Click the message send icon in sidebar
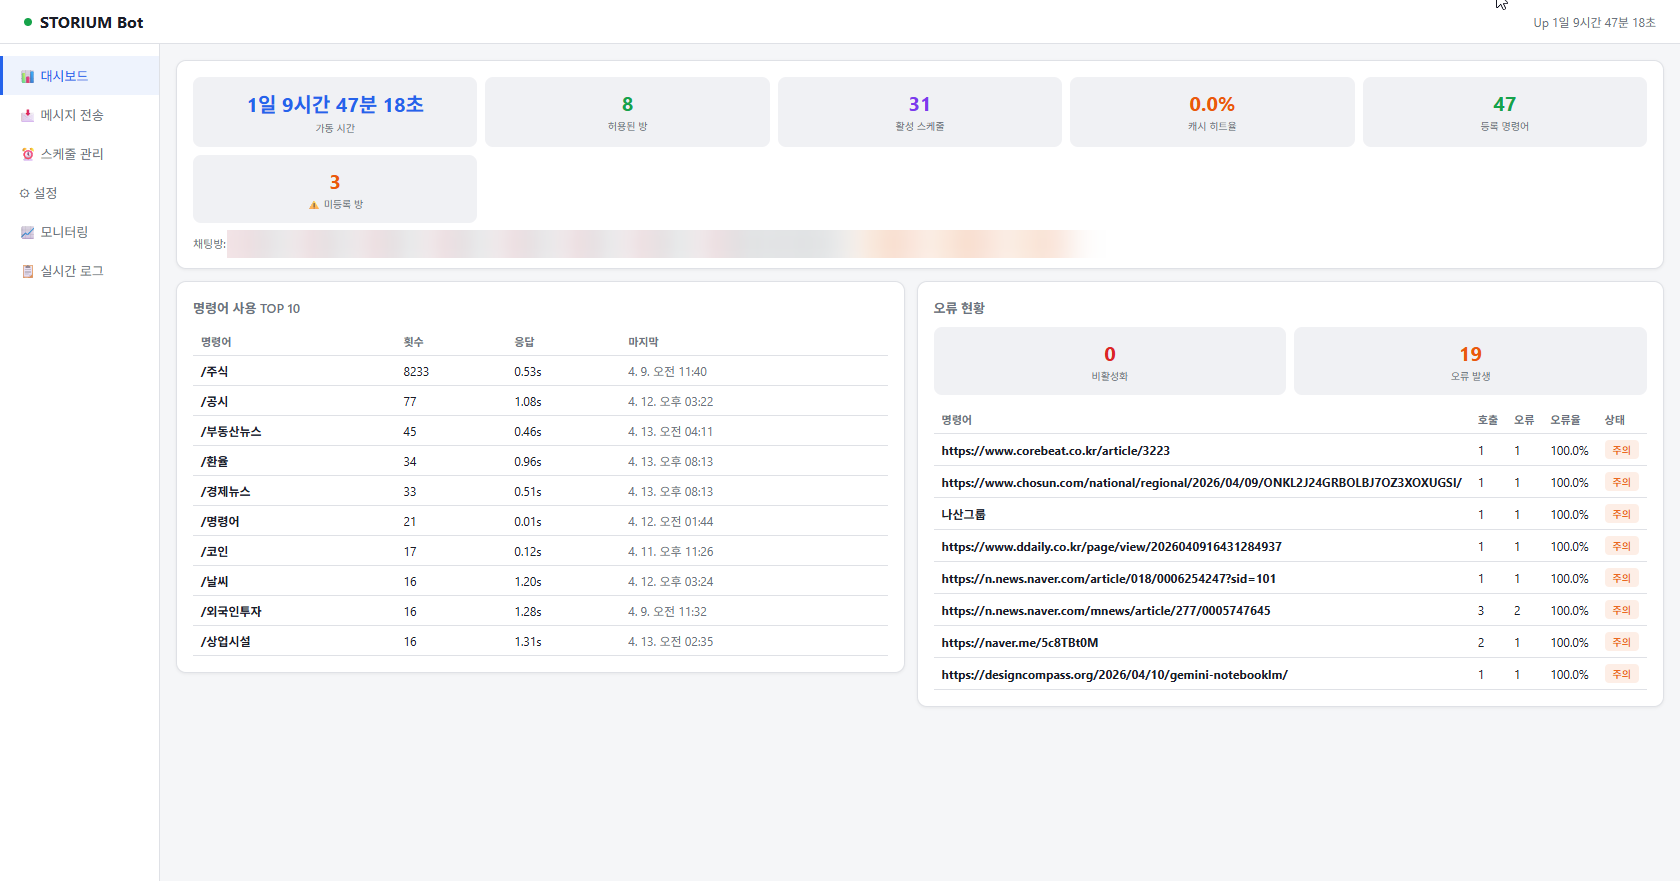1680x881 pixels. [27, 116]
